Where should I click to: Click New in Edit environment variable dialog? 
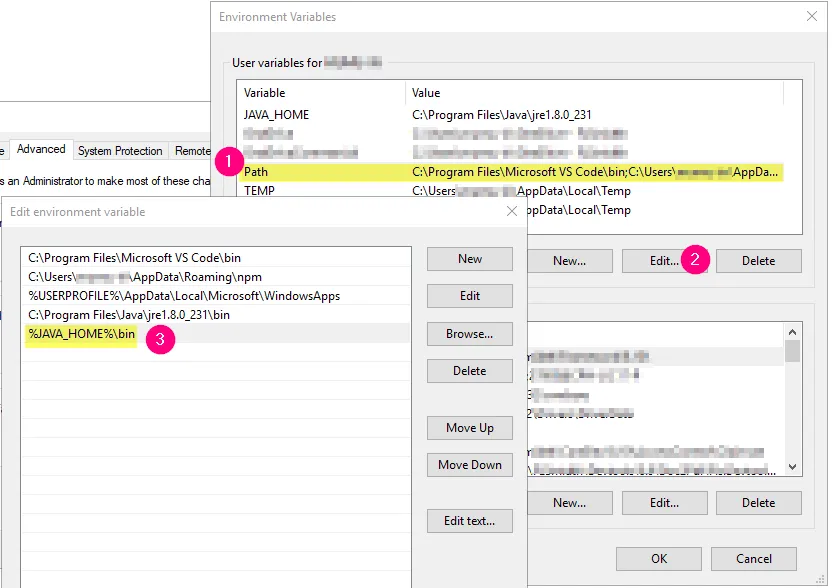coord(470,259)
